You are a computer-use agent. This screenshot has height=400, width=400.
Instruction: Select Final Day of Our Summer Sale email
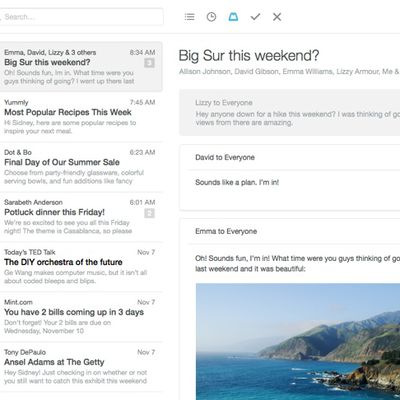point(81,167)
